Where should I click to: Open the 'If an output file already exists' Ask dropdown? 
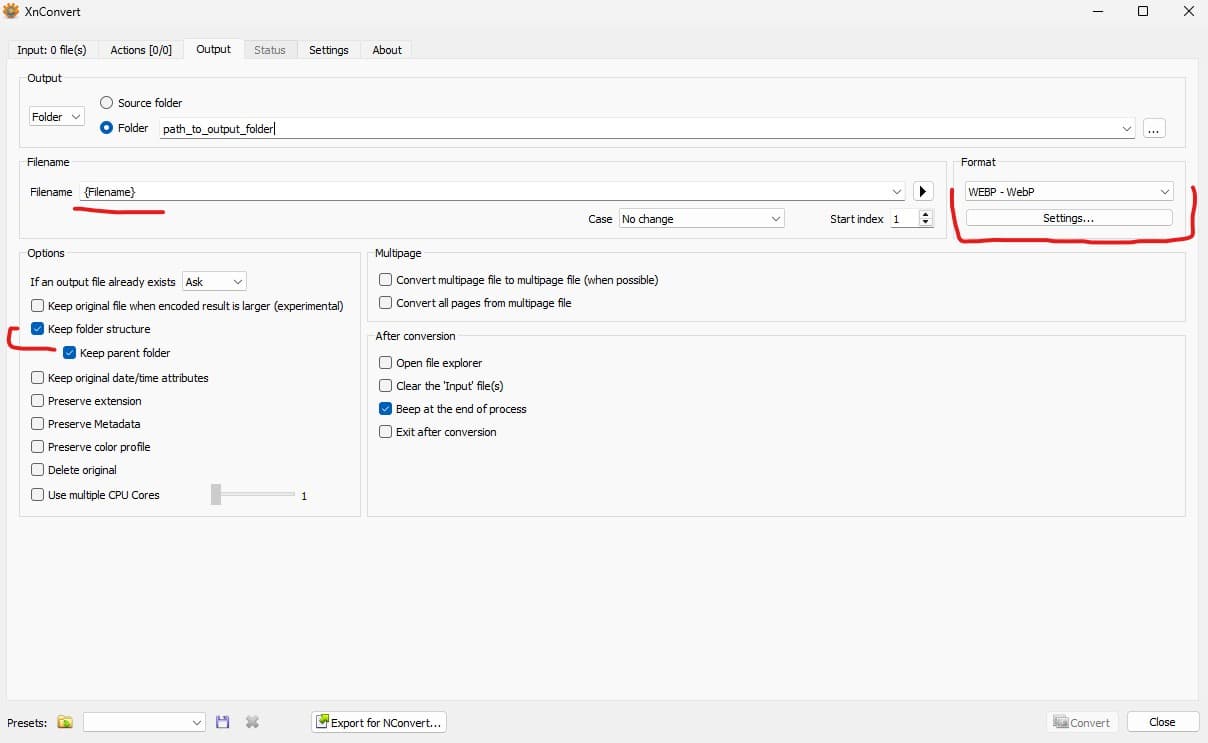coord(214,283)
